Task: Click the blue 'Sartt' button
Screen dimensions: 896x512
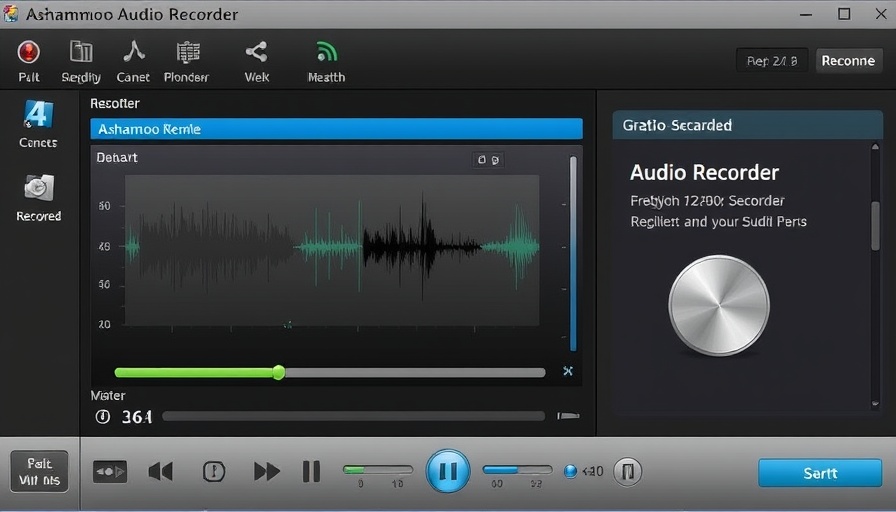Action: [820, 473]
